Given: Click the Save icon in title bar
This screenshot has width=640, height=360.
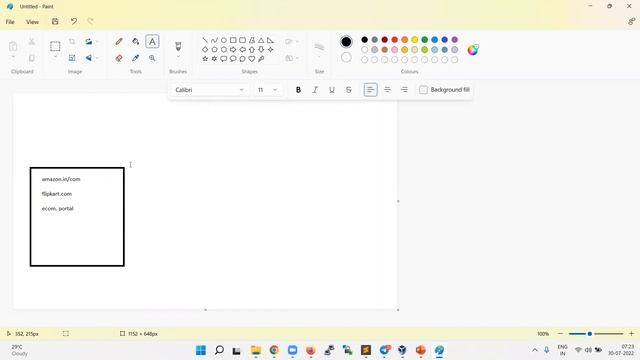Looking at the screenshot, I should [55, 22].
